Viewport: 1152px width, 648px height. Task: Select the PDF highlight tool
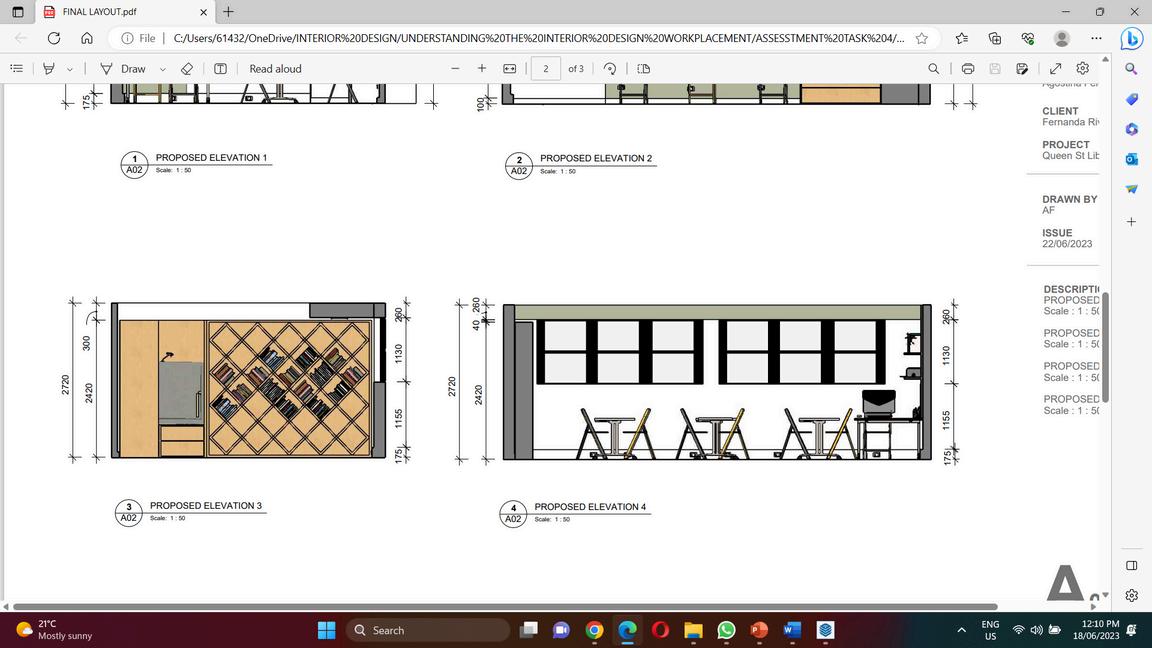tap(49, 68)
